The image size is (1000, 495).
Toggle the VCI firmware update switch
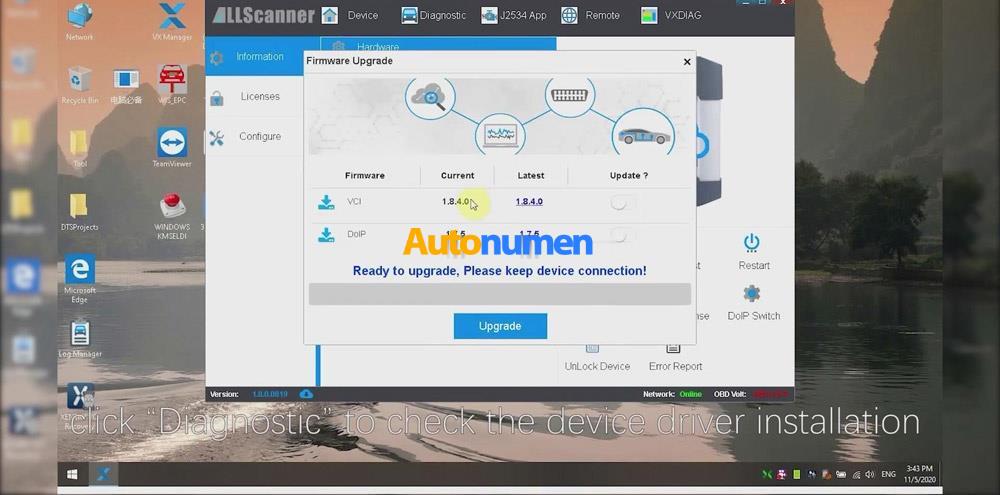click(622, 203)
